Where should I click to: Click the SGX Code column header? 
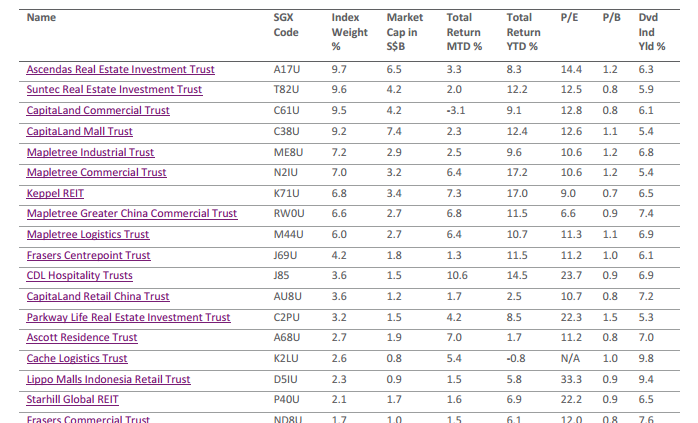[285, 25]
